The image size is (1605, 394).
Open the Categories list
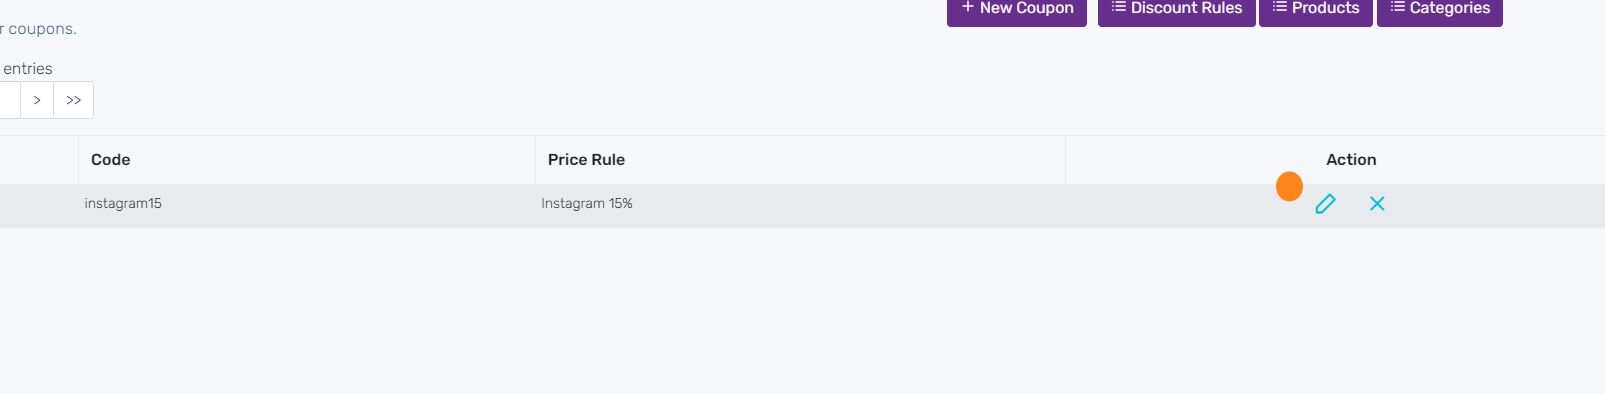pos(1440,10)
